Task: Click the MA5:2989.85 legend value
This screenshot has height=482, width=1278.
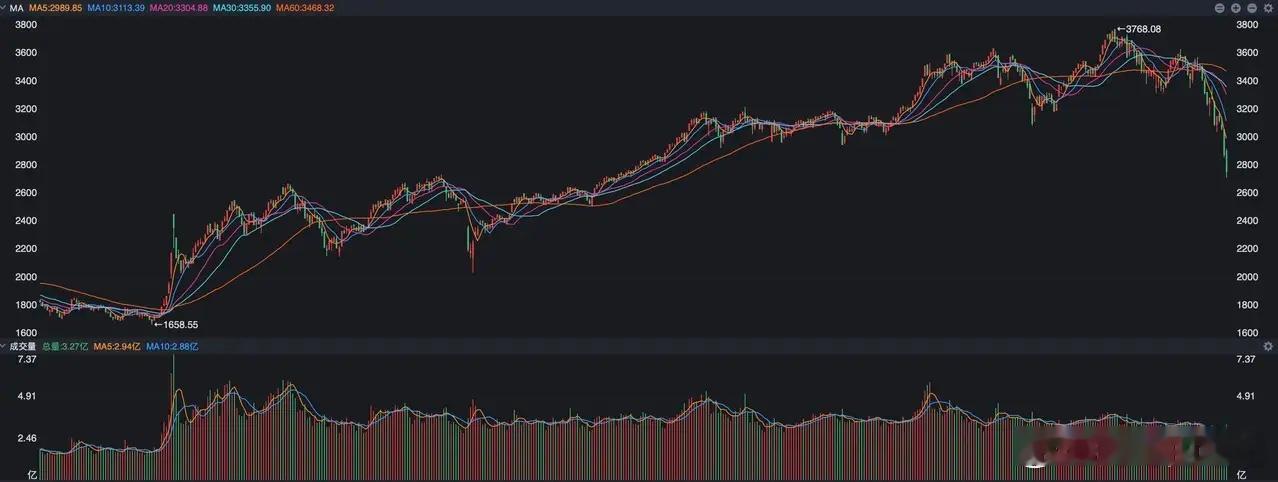Action: pos(55,7)
